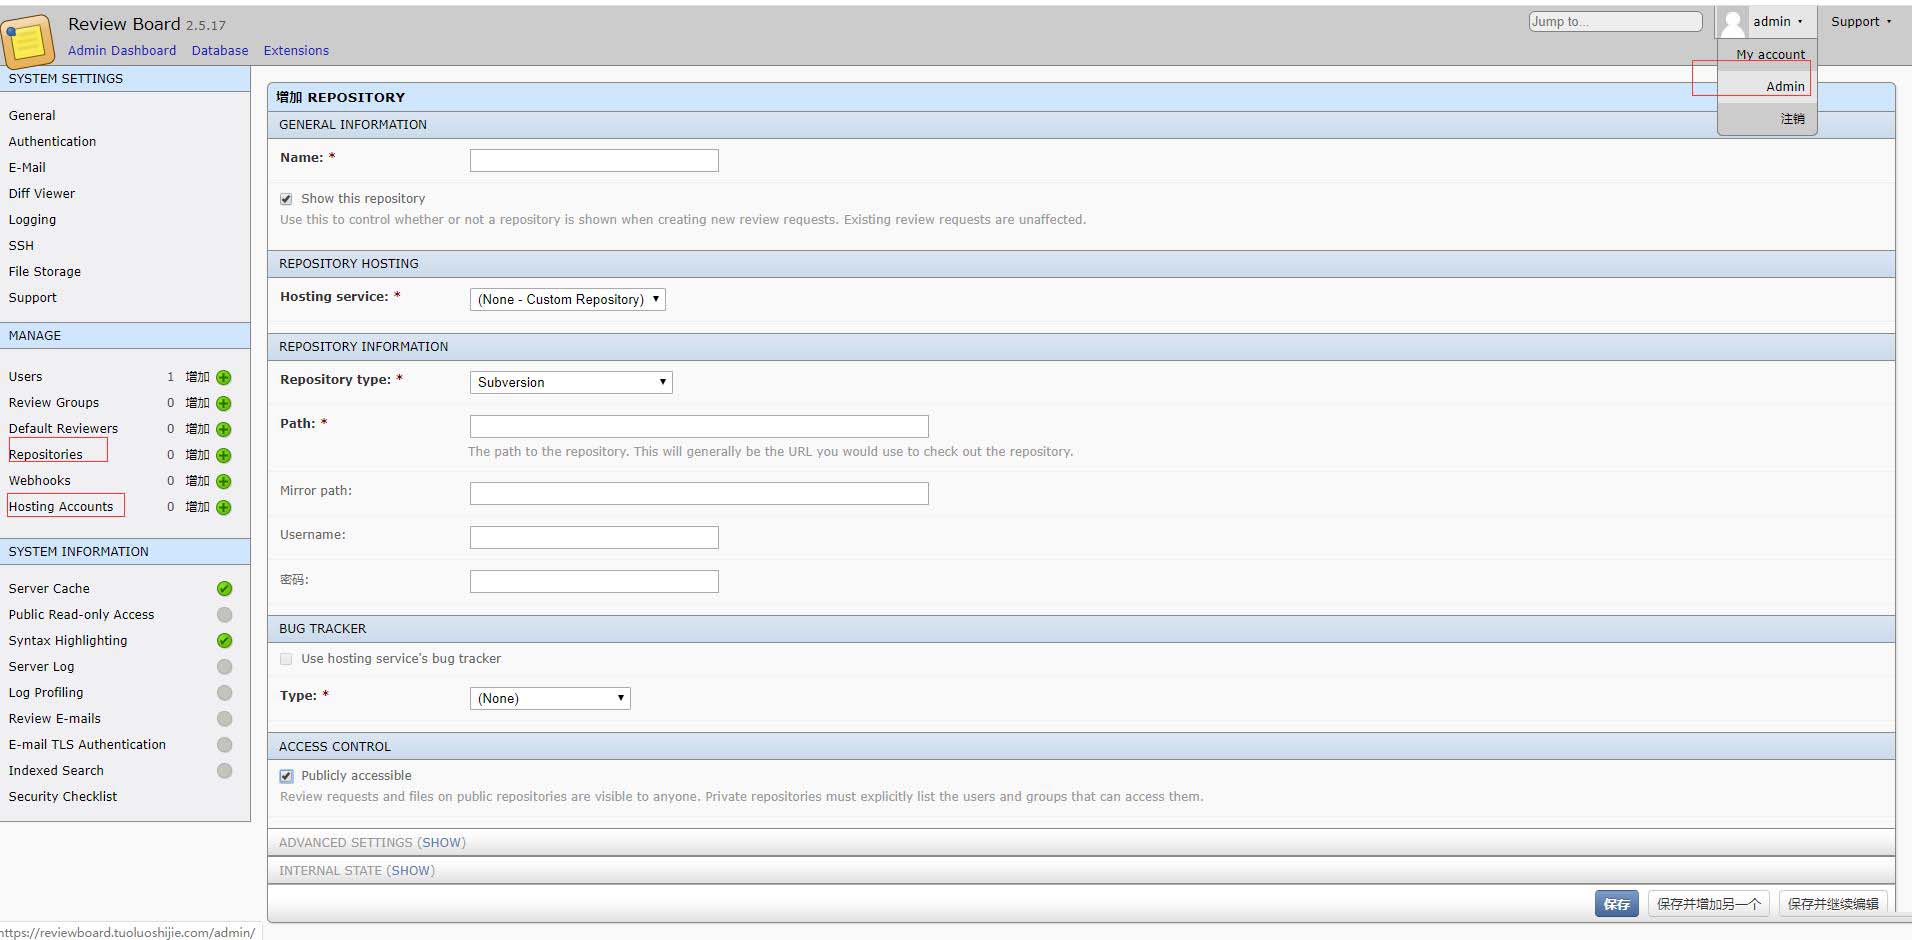
Task: Click the 保存并增加另一个 button
Action: (1709, 904)
